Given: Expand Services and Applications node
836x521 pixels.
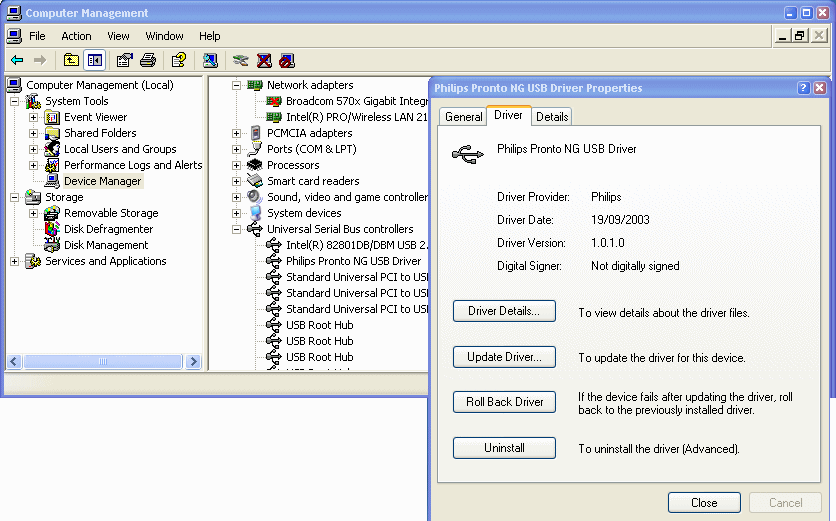Looking at the screenshot, I should click(14, 261).
